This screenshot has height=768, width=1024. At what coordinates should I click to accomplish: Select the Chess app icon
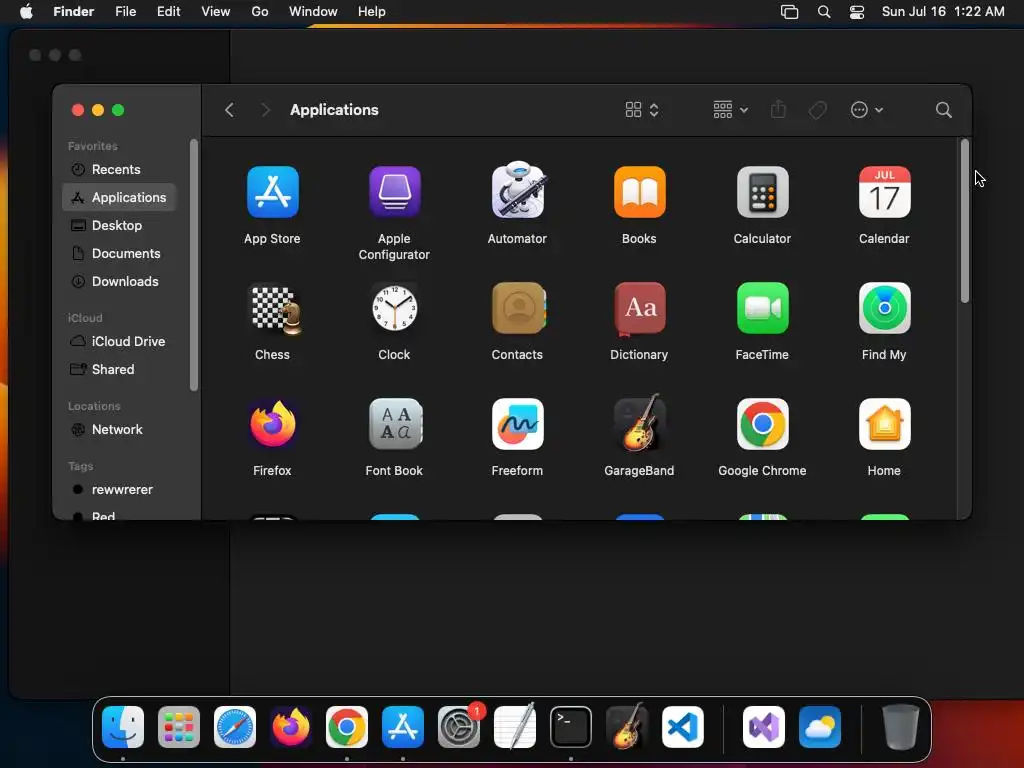tap(275, 309)
